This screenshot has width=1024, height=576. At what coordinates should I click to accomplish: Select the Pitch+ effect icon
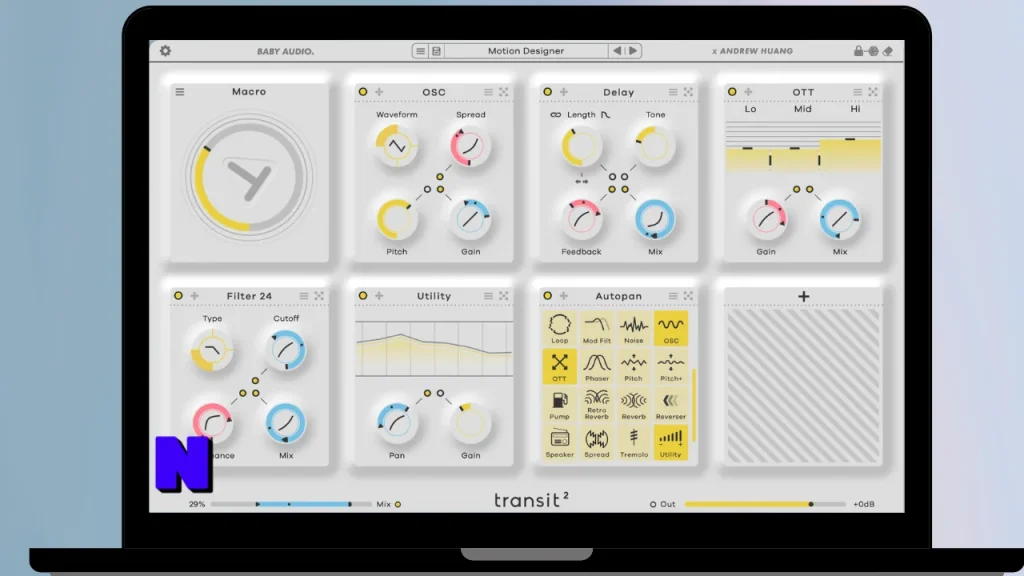point(671,366)
